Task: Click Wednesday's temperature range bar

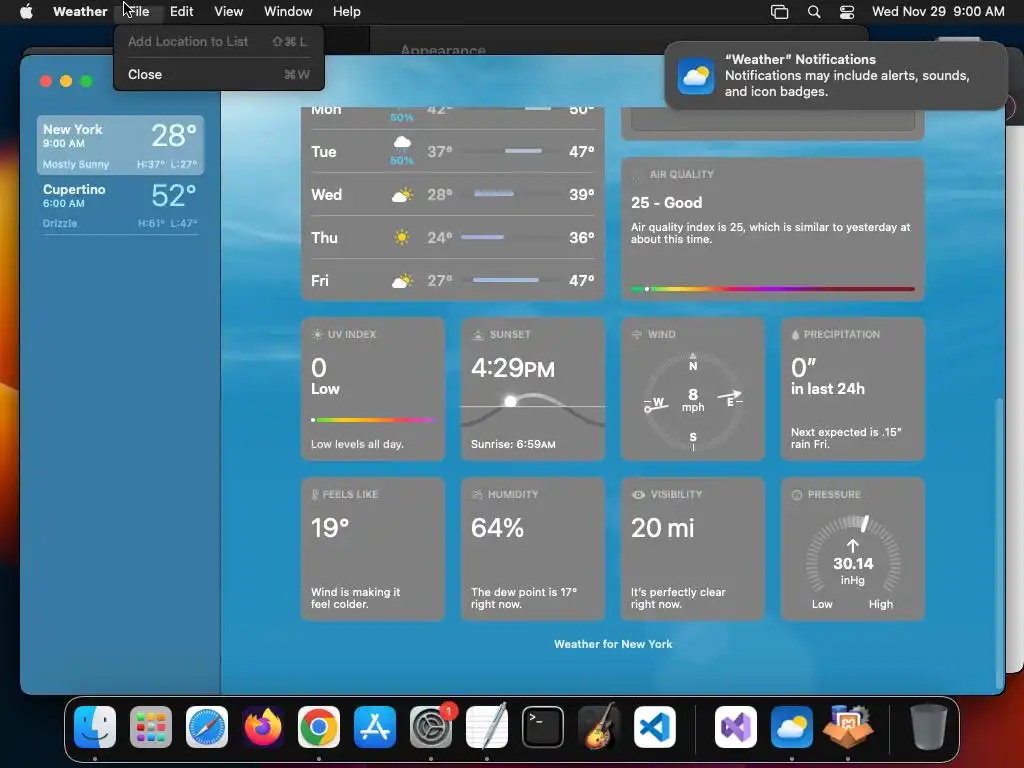Action: click(x=494, y=194)
